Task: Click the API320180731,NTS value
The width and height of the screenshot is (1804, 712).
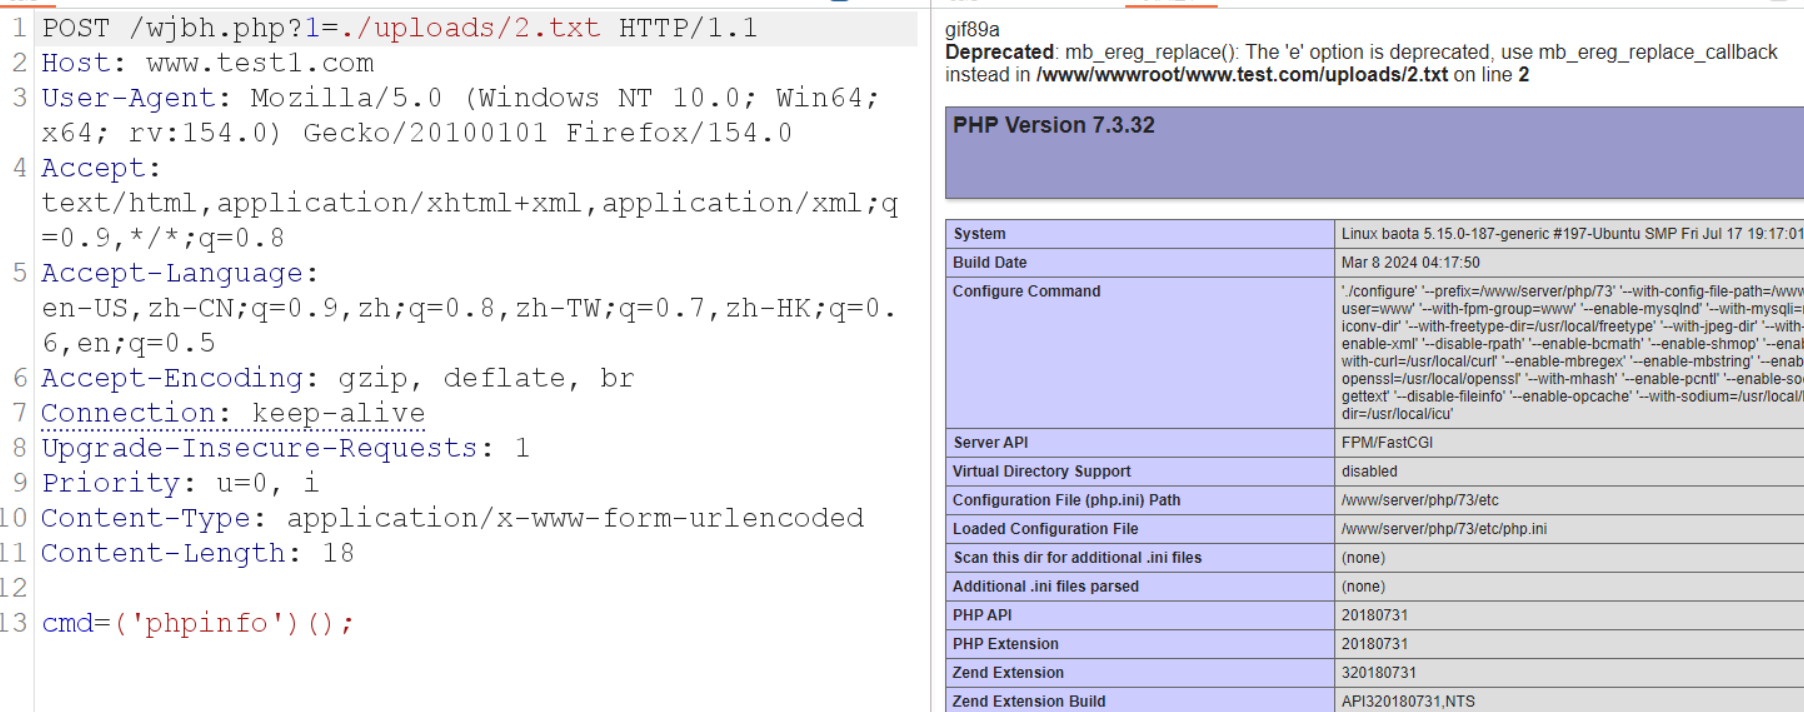Action: pyautogui.click(x=1408, y=703)
